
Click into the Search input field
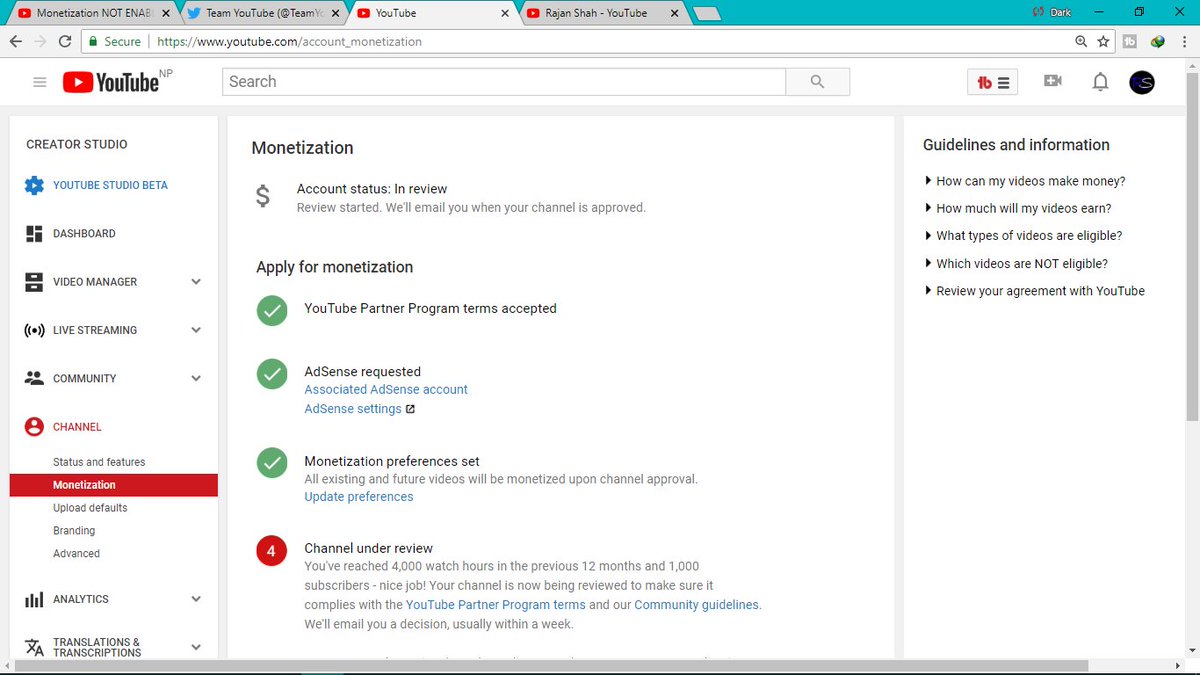[504, 82]
